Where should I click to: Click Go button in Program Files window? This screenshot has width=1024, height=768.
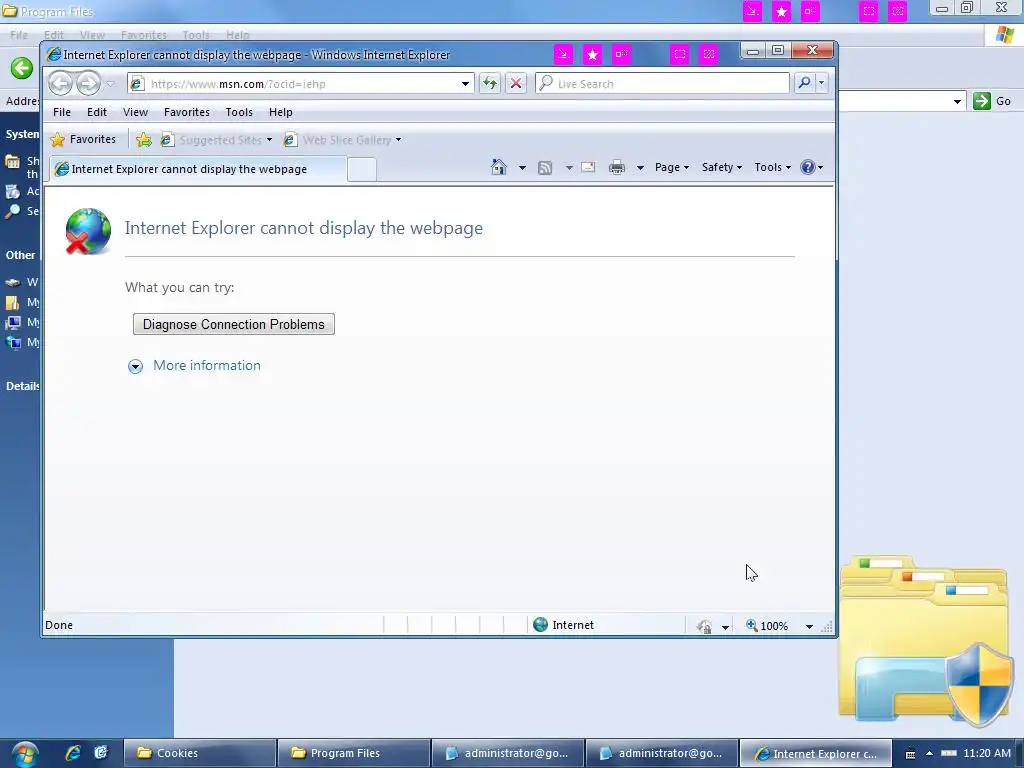tap(992, 101)
